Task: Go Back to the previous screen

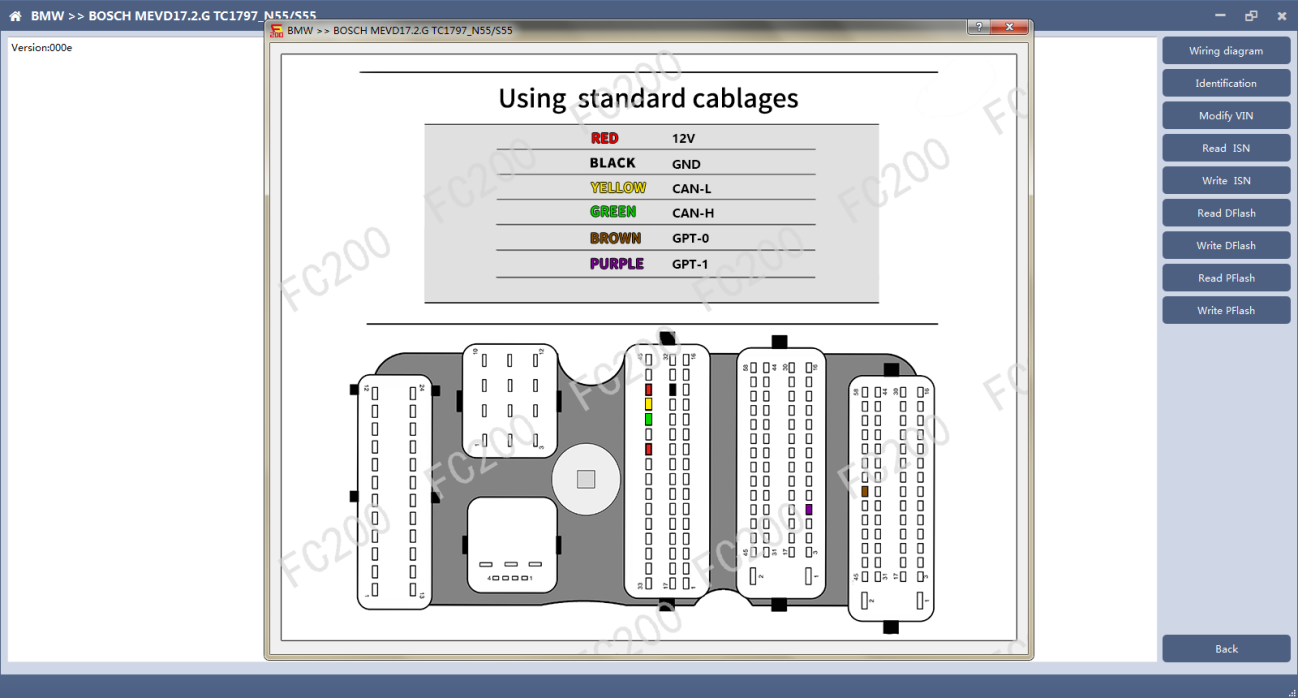Action: [x=1226, y=649]
